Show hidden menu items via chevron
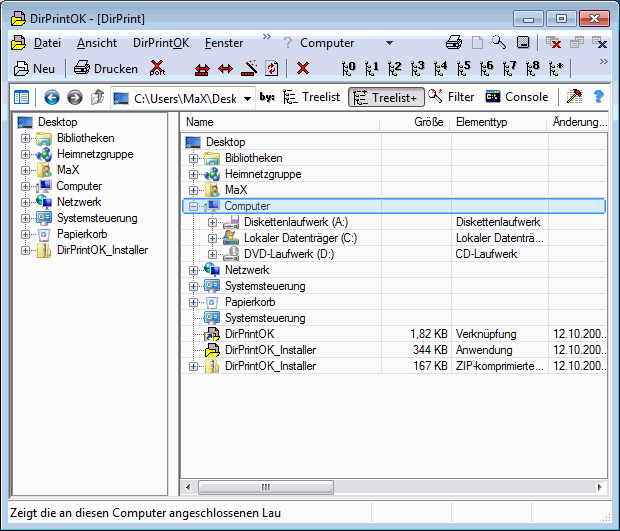The height and width of the screenshot is (531, 620). [x=267, y=37]
